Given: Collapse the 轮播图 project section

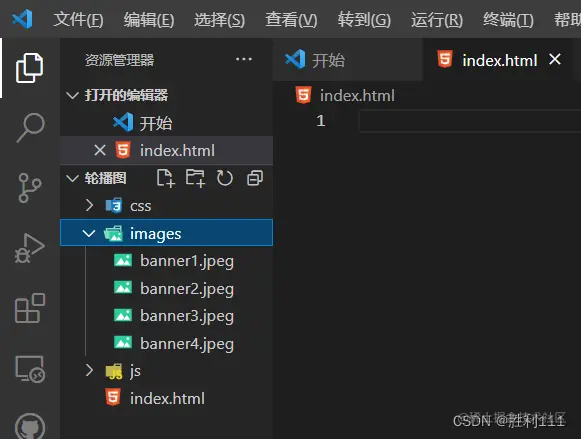Looking at the screenshot, I should pyautogui.click(x=72, y=178).
